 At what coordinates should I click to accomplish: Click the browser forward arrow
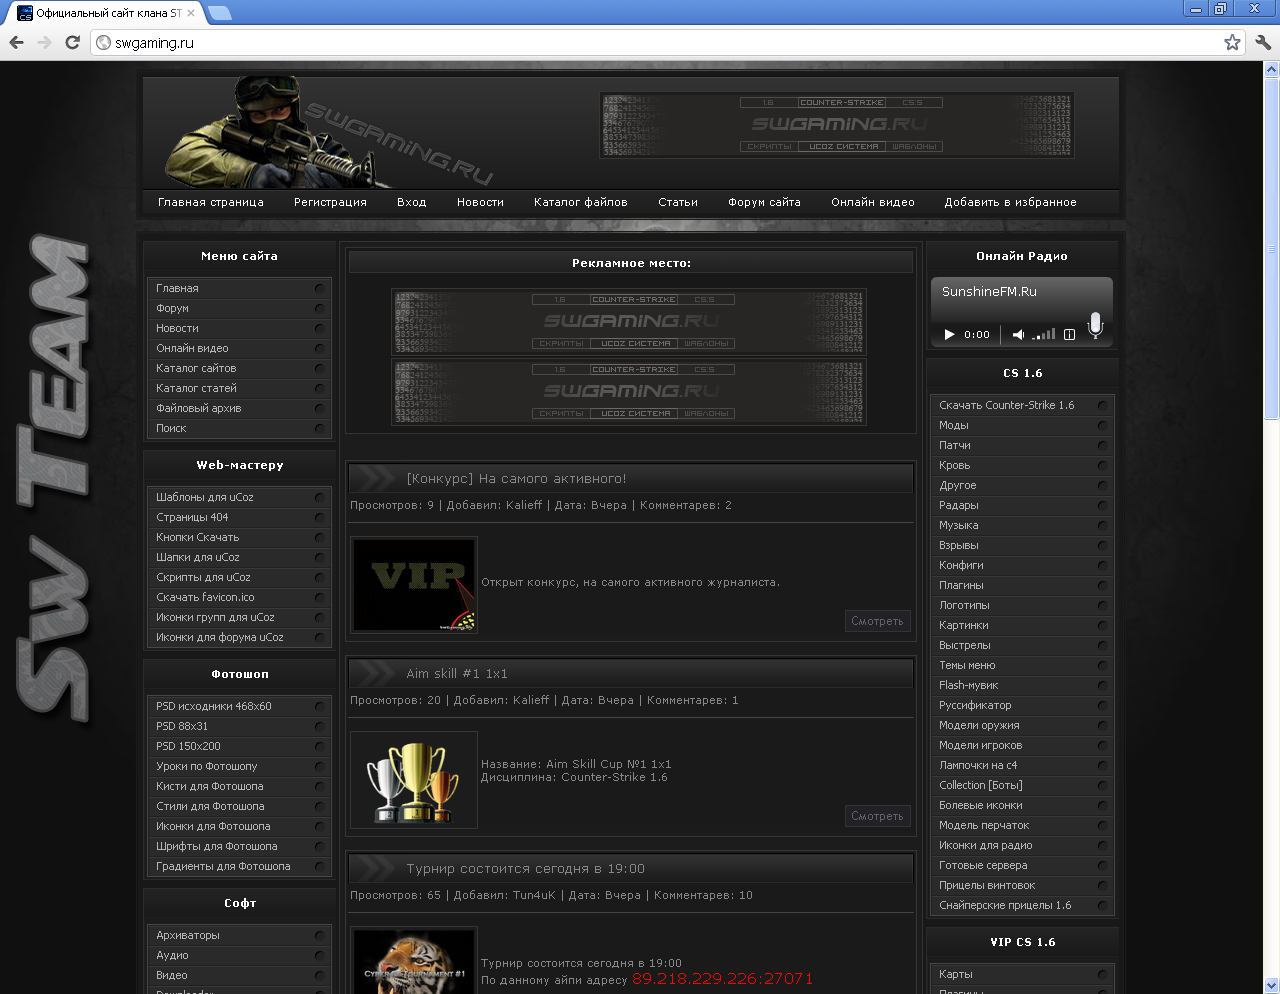(x=44, y=42)
